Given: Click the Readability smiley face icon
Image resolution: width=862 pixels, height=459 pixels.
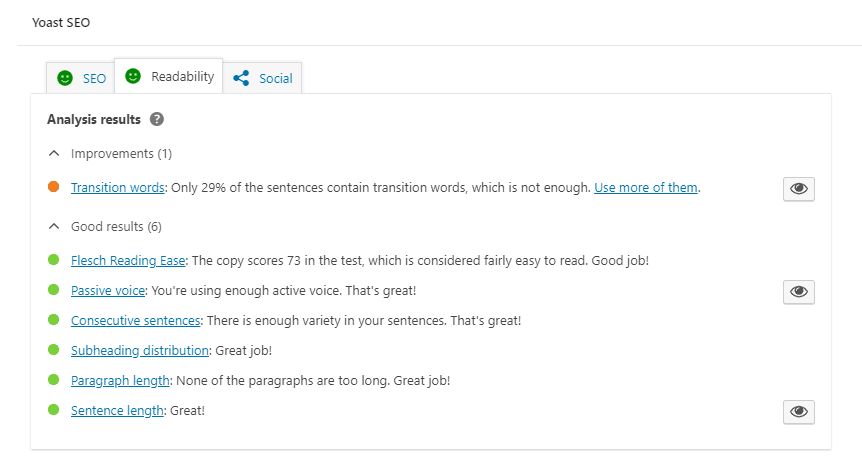Looking at the screenshot, I should [x=133, y=76].
